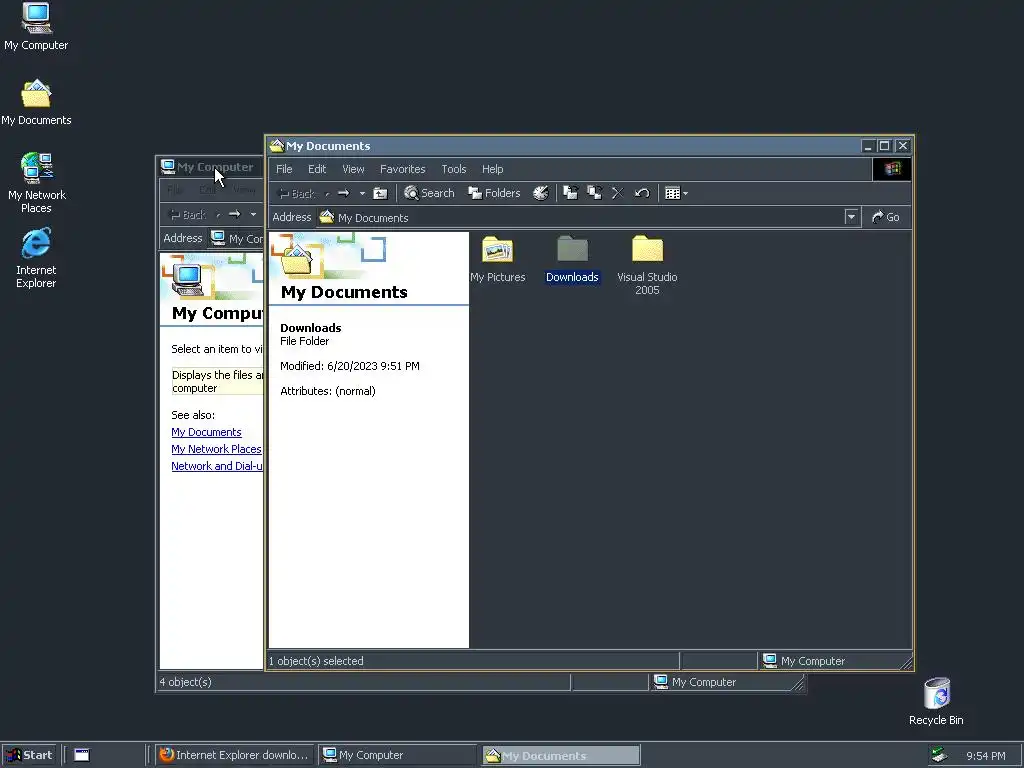
Task: Click the Show Desktop quick launch icon
Action: click(82, 755)
